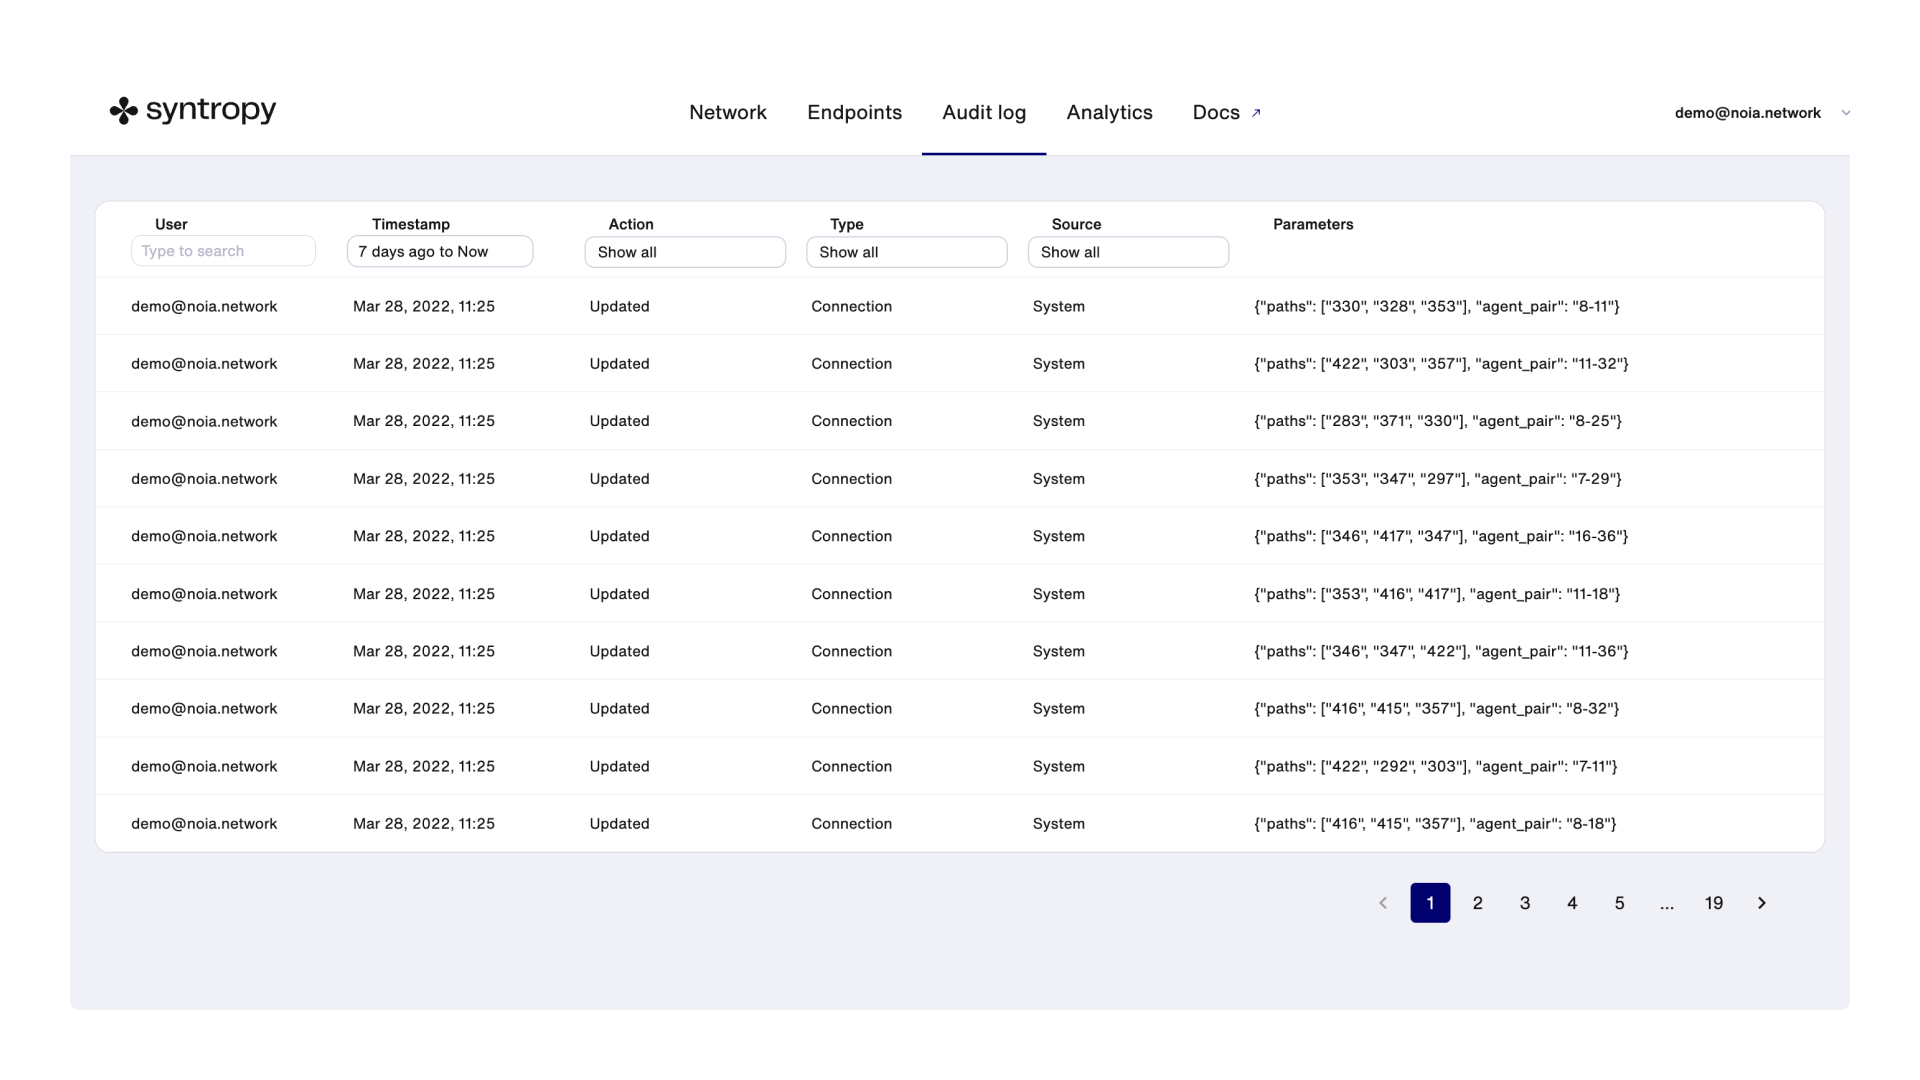
Task: Open Timestamp range selector
Action: point(439,252)
